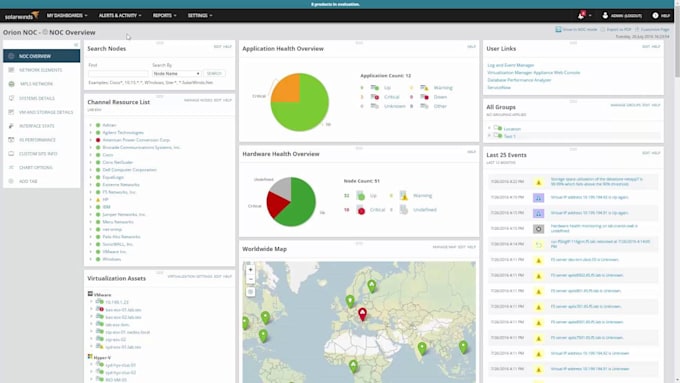The image size is (680, 383).
Task: Click the Custom Site Info icon
Action: [x=11, y=154]
